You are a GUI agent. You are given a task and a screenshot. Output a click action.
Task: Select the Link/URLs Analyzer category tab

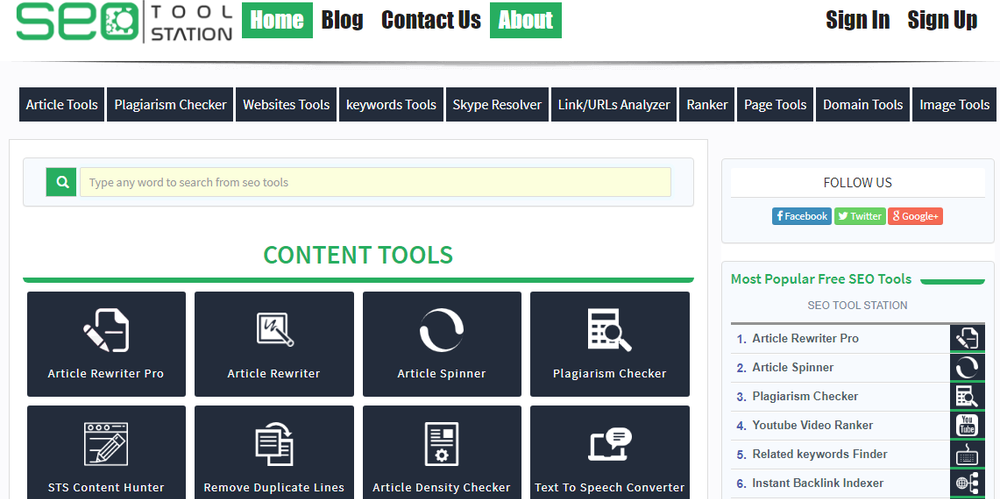614,105
